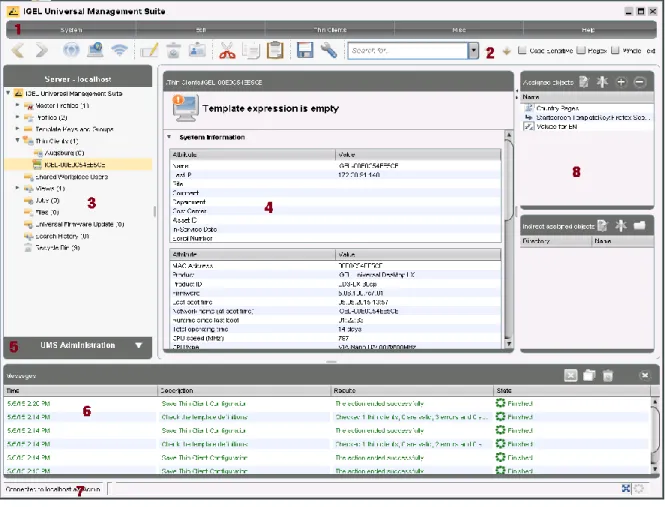Add an assigned object with the plus icon
Viewport: 665px width, 507px height.
point(621,82)
